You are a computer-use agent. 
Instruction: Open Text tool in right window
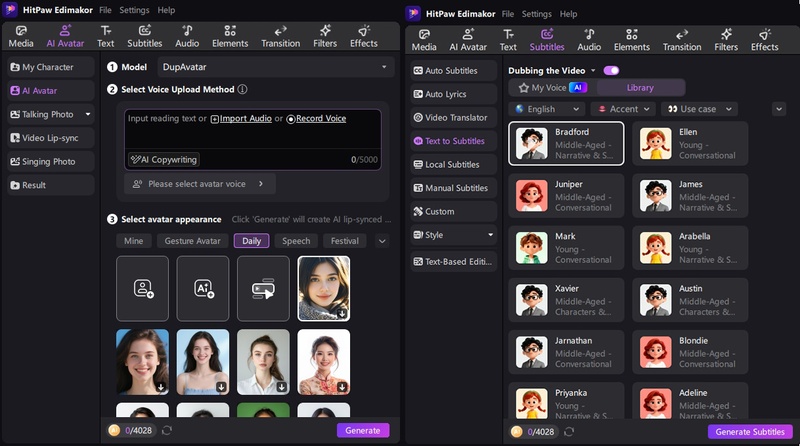(508, 40)
